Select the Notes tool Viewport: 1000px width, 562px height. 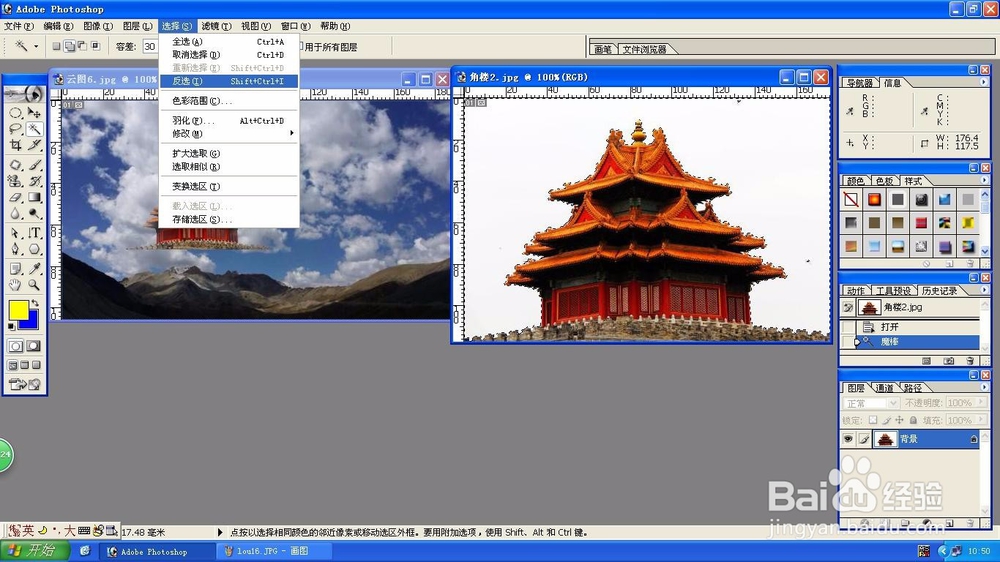16,269
